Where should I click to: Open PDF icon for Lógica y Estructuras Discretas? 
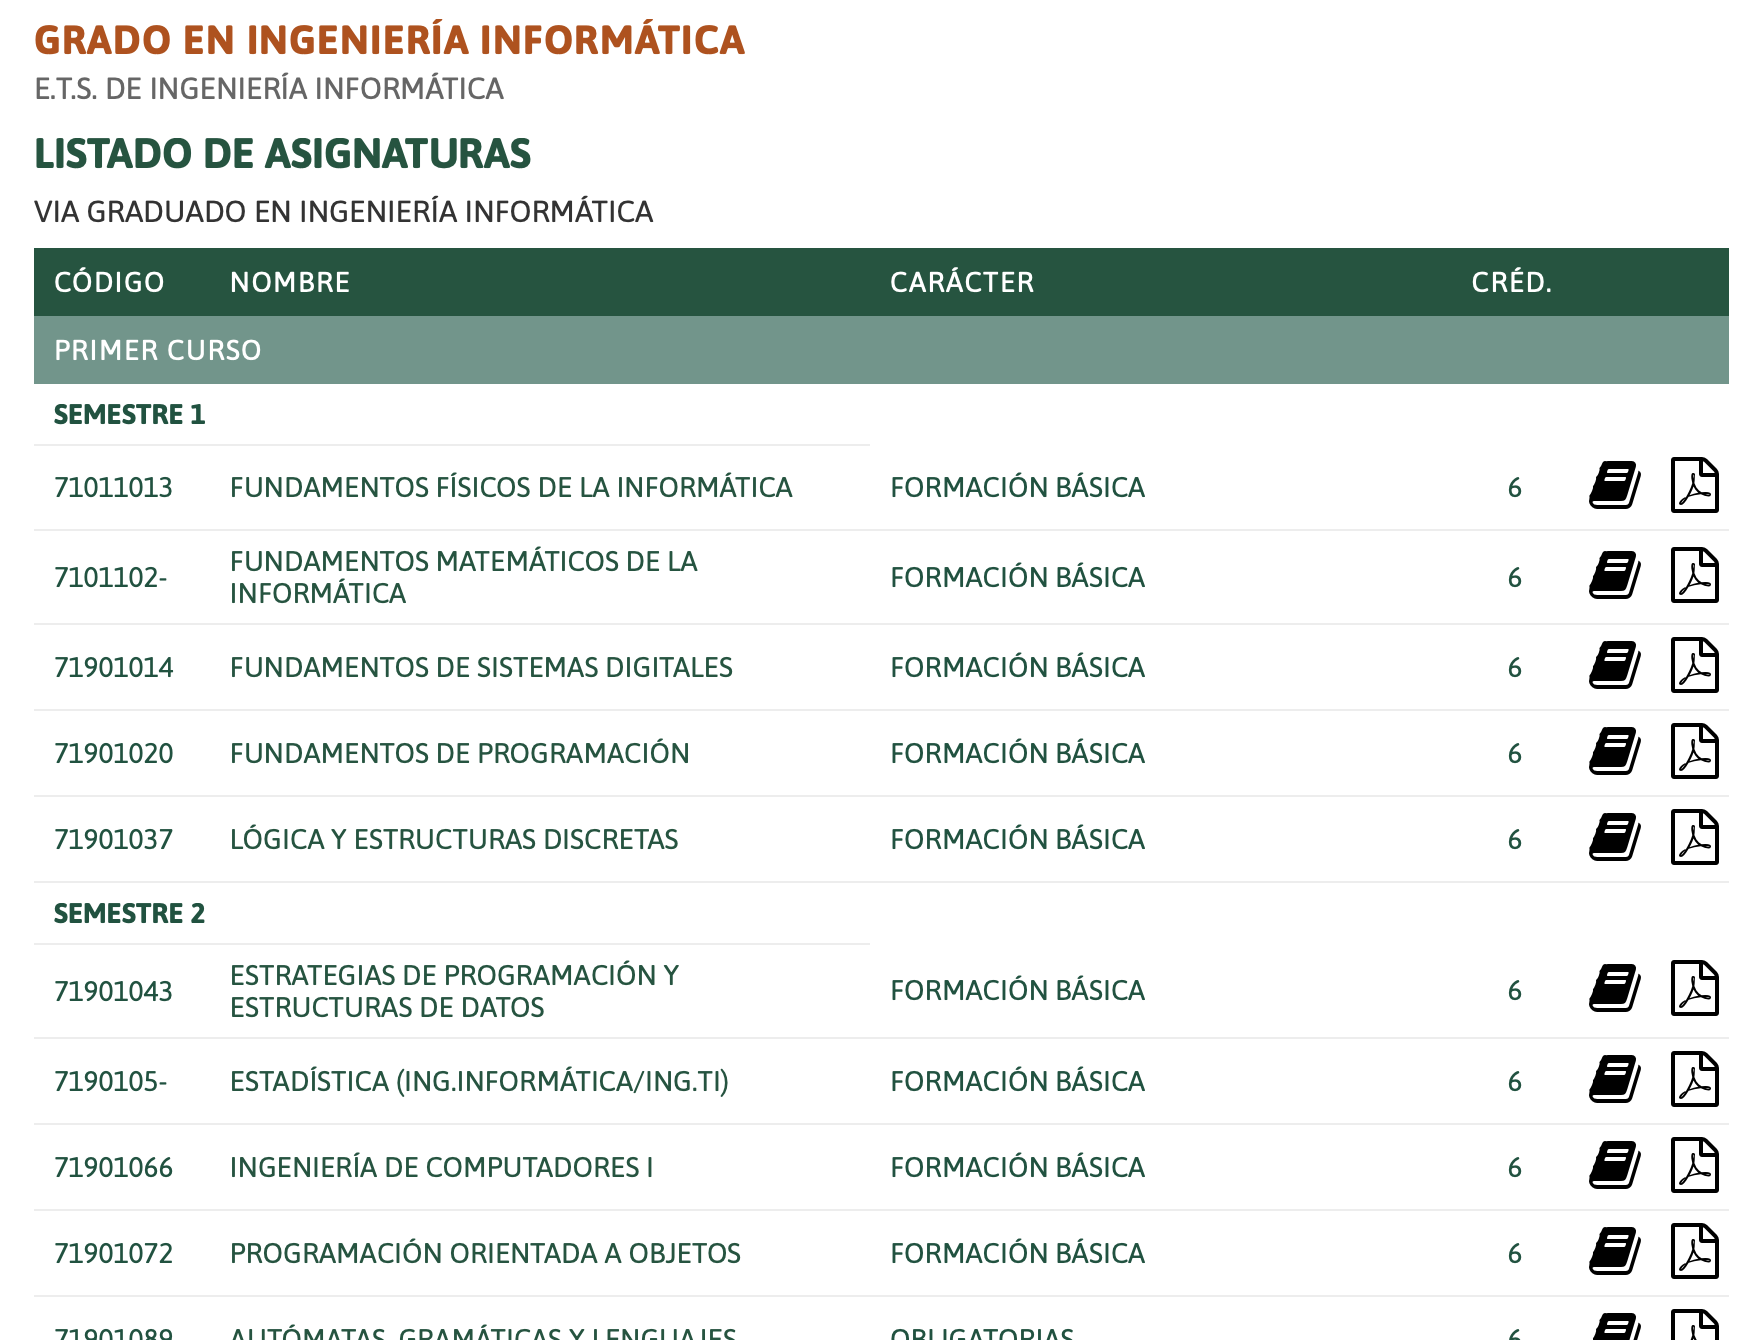click(1695, 837)
